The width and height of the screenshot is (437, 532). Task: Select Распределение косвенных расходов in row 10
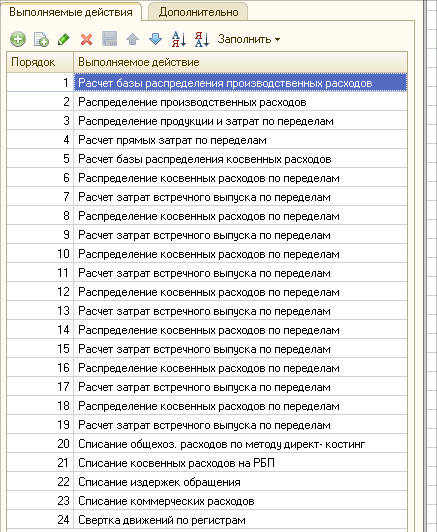(x=241, y=254)
